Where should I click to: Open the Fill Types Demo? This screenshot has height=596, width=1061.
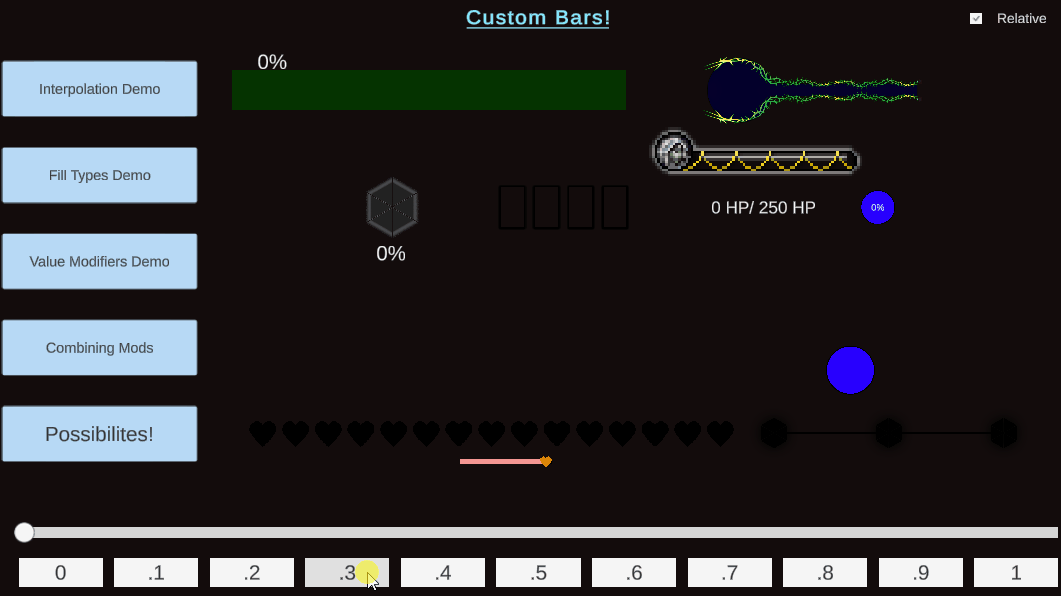[x=99, y=175]
